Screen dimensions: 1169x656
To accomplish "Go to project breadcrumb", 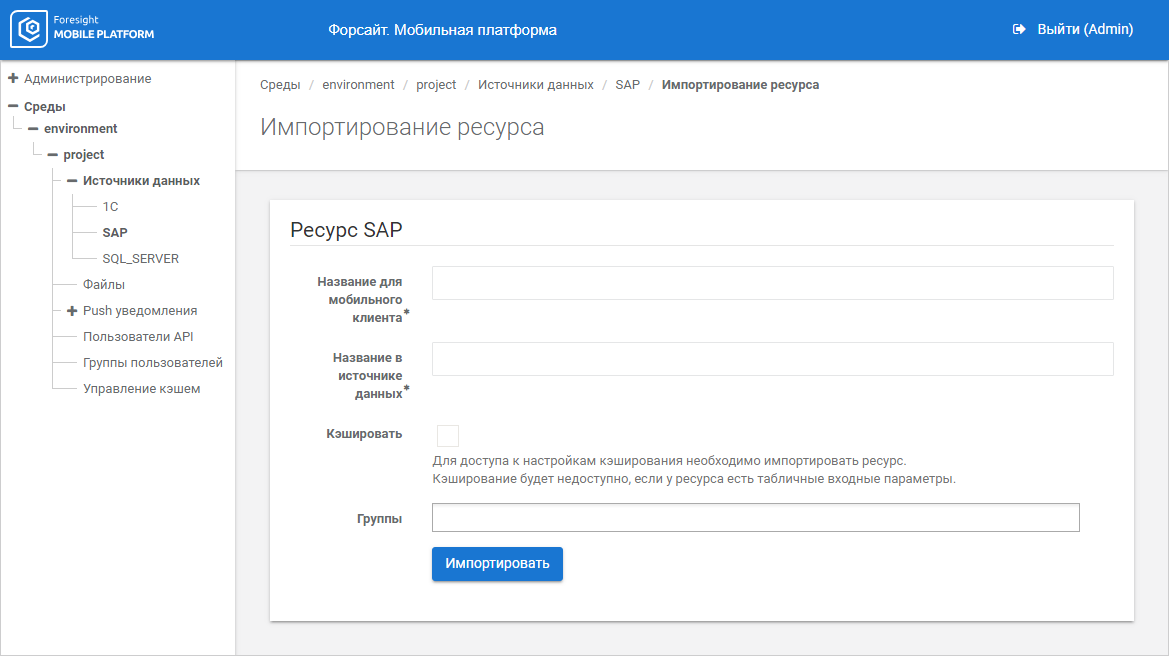I will [436, 85].
